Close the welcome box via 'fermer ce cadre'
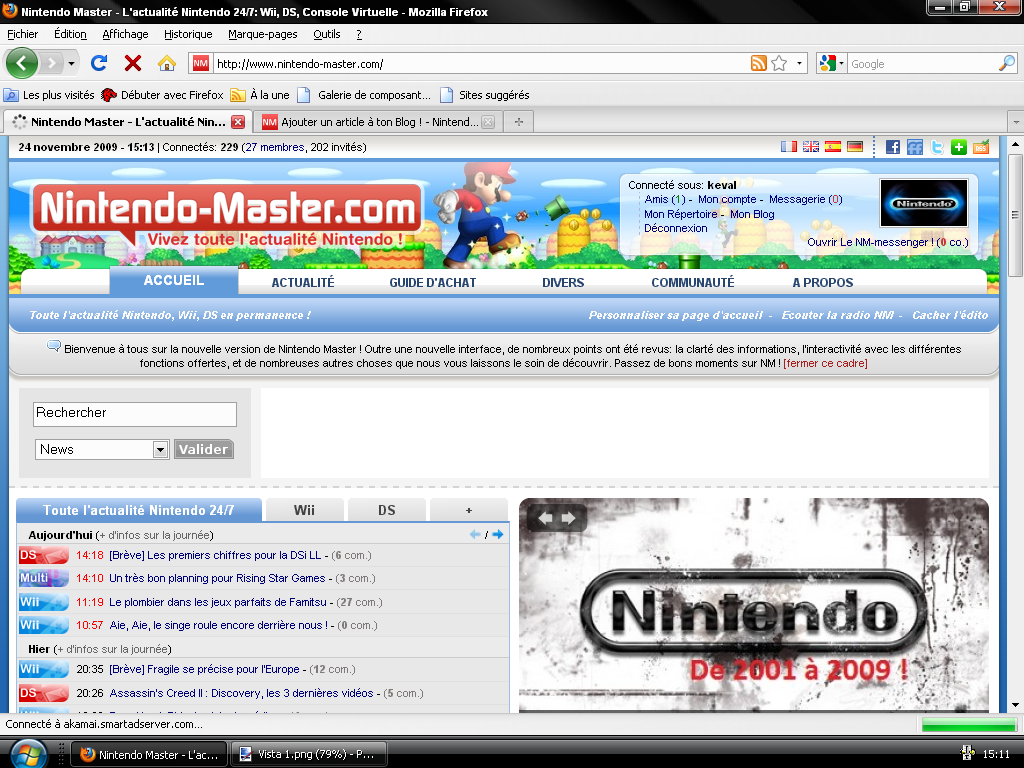The image size is (1024, 768). 825,363
